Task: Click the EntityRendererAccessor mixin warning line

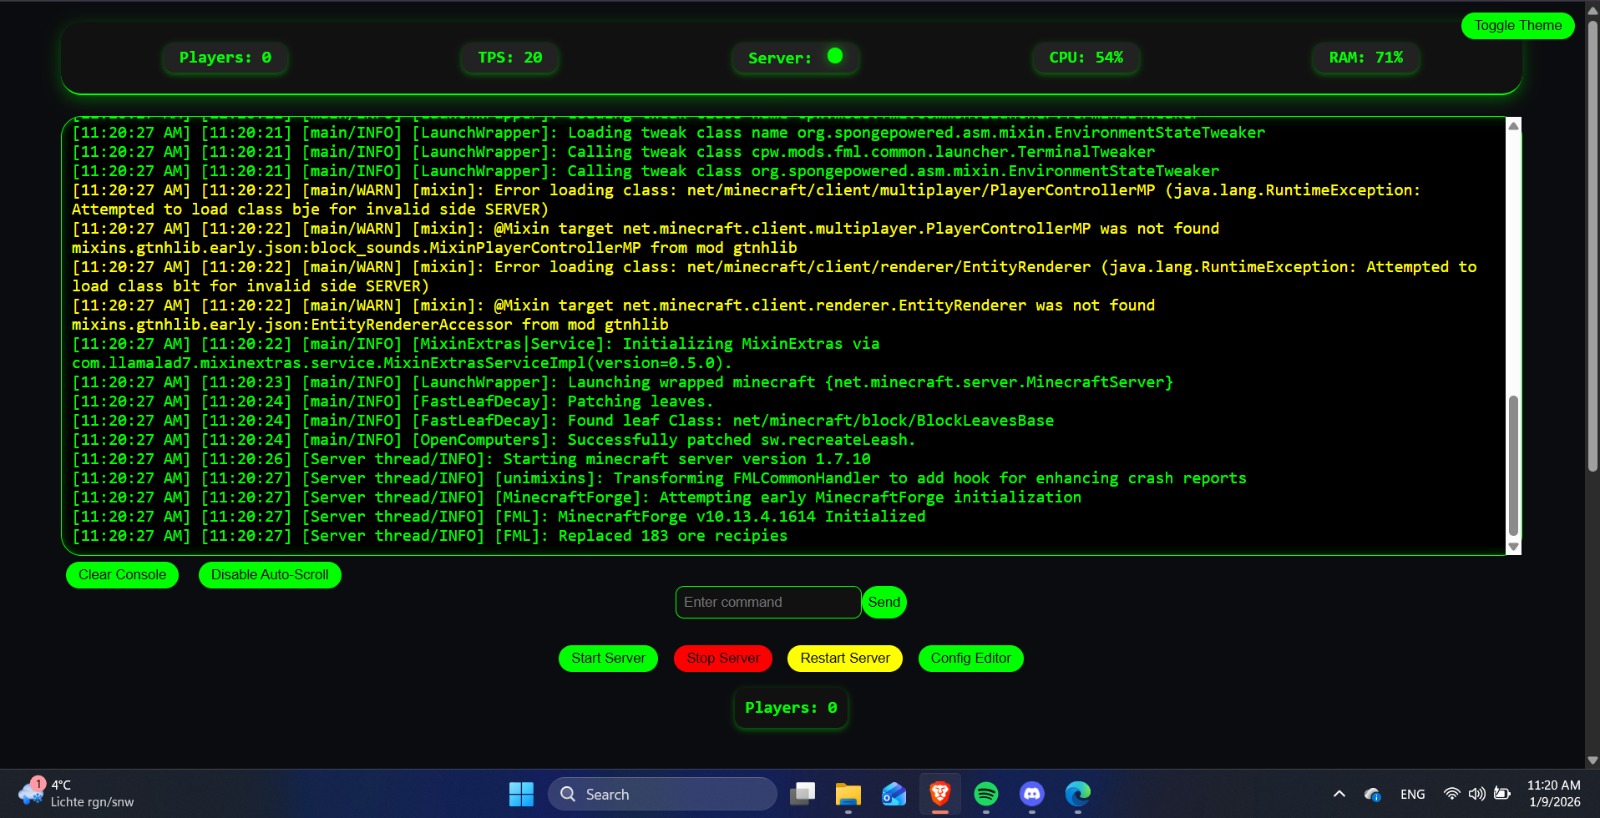Action: [613, 315]
